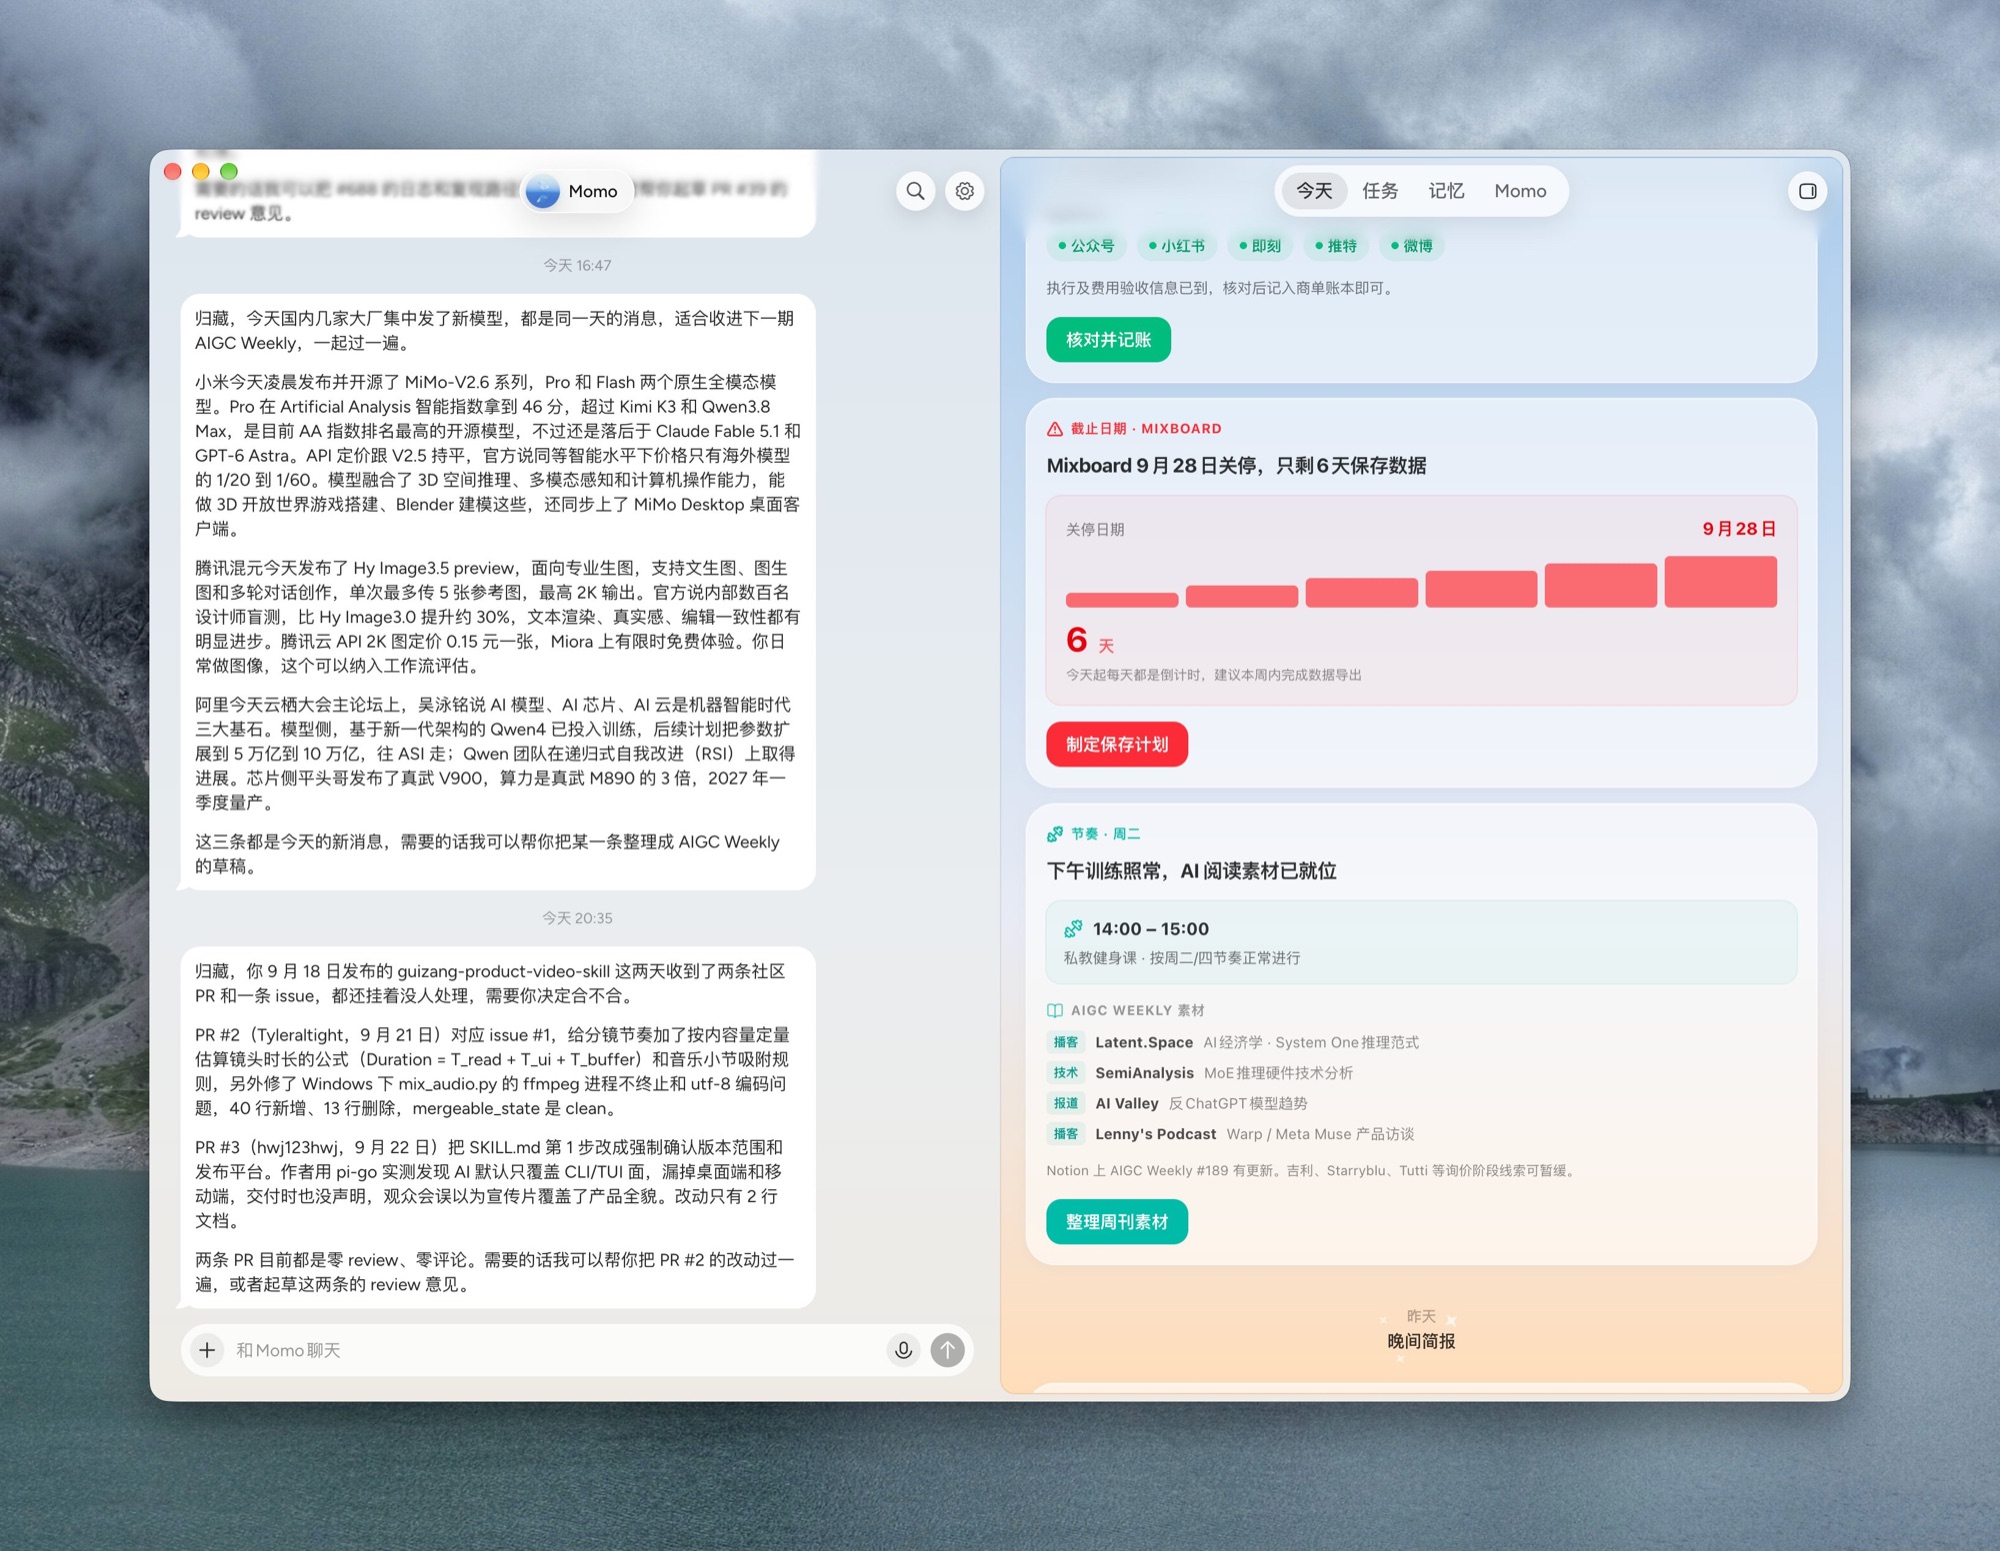Click the 9 月 28 日 shutdown date value
Image resolution: width=2000 pixels, height=1551 pixels.
[1739, 529]
